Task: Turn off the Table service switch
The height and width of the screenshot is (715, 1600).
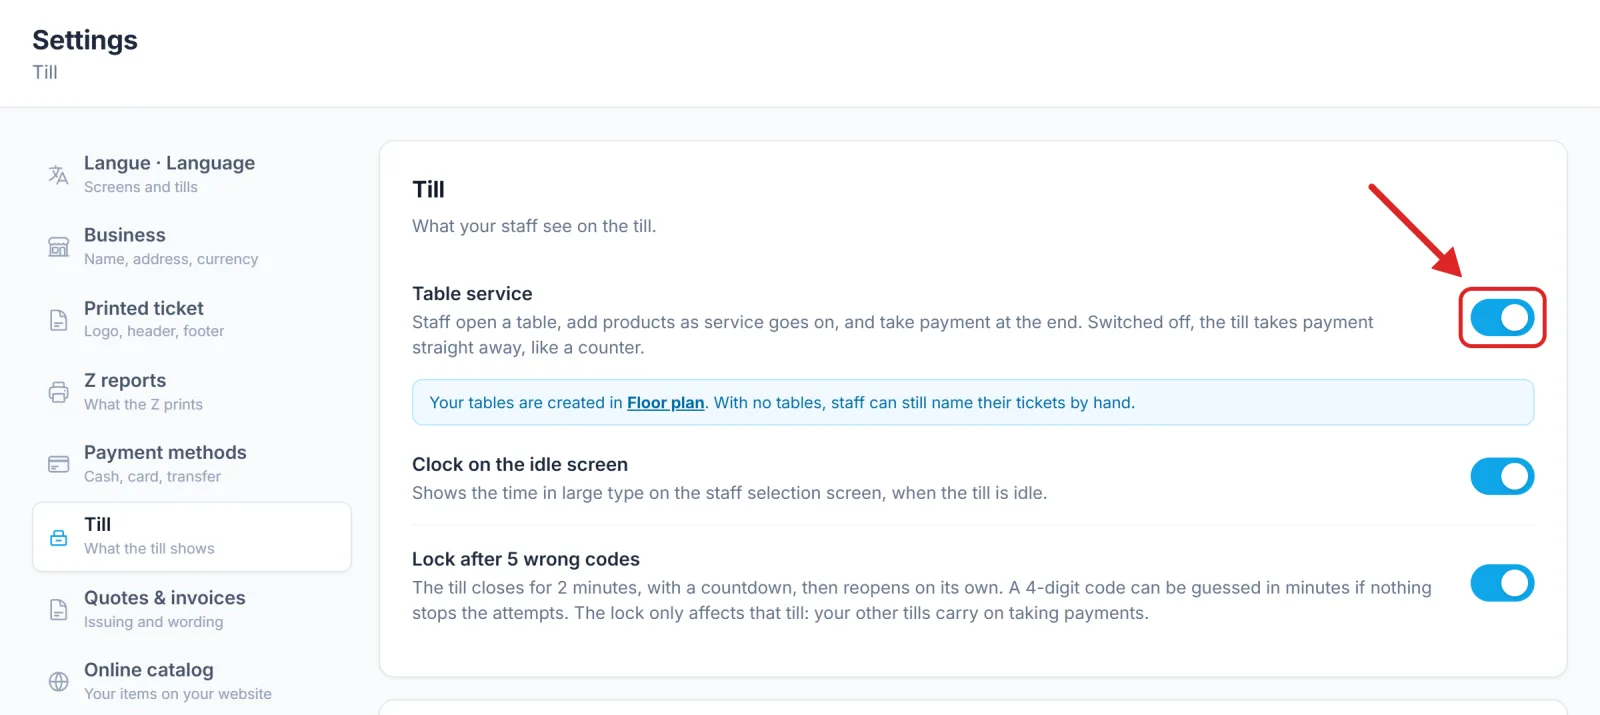Action: pyautogui.click(x=1502, y=318)
